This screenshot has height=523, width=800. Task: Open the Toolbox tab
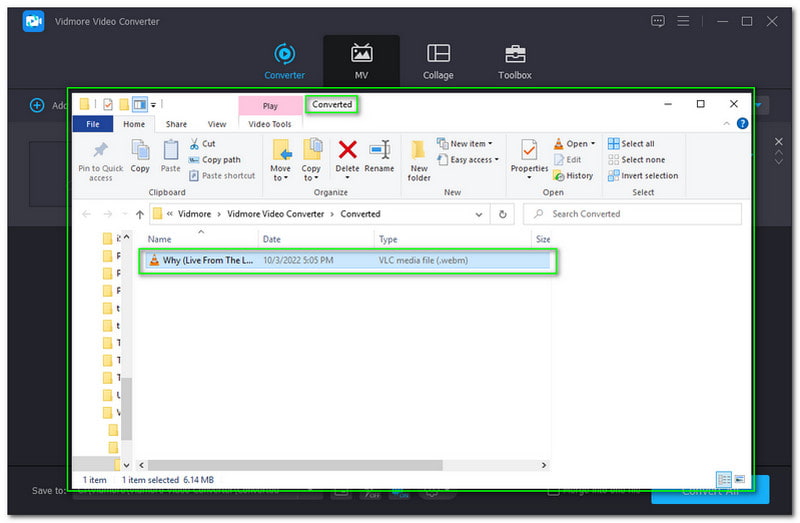click(x=515, y=61)
